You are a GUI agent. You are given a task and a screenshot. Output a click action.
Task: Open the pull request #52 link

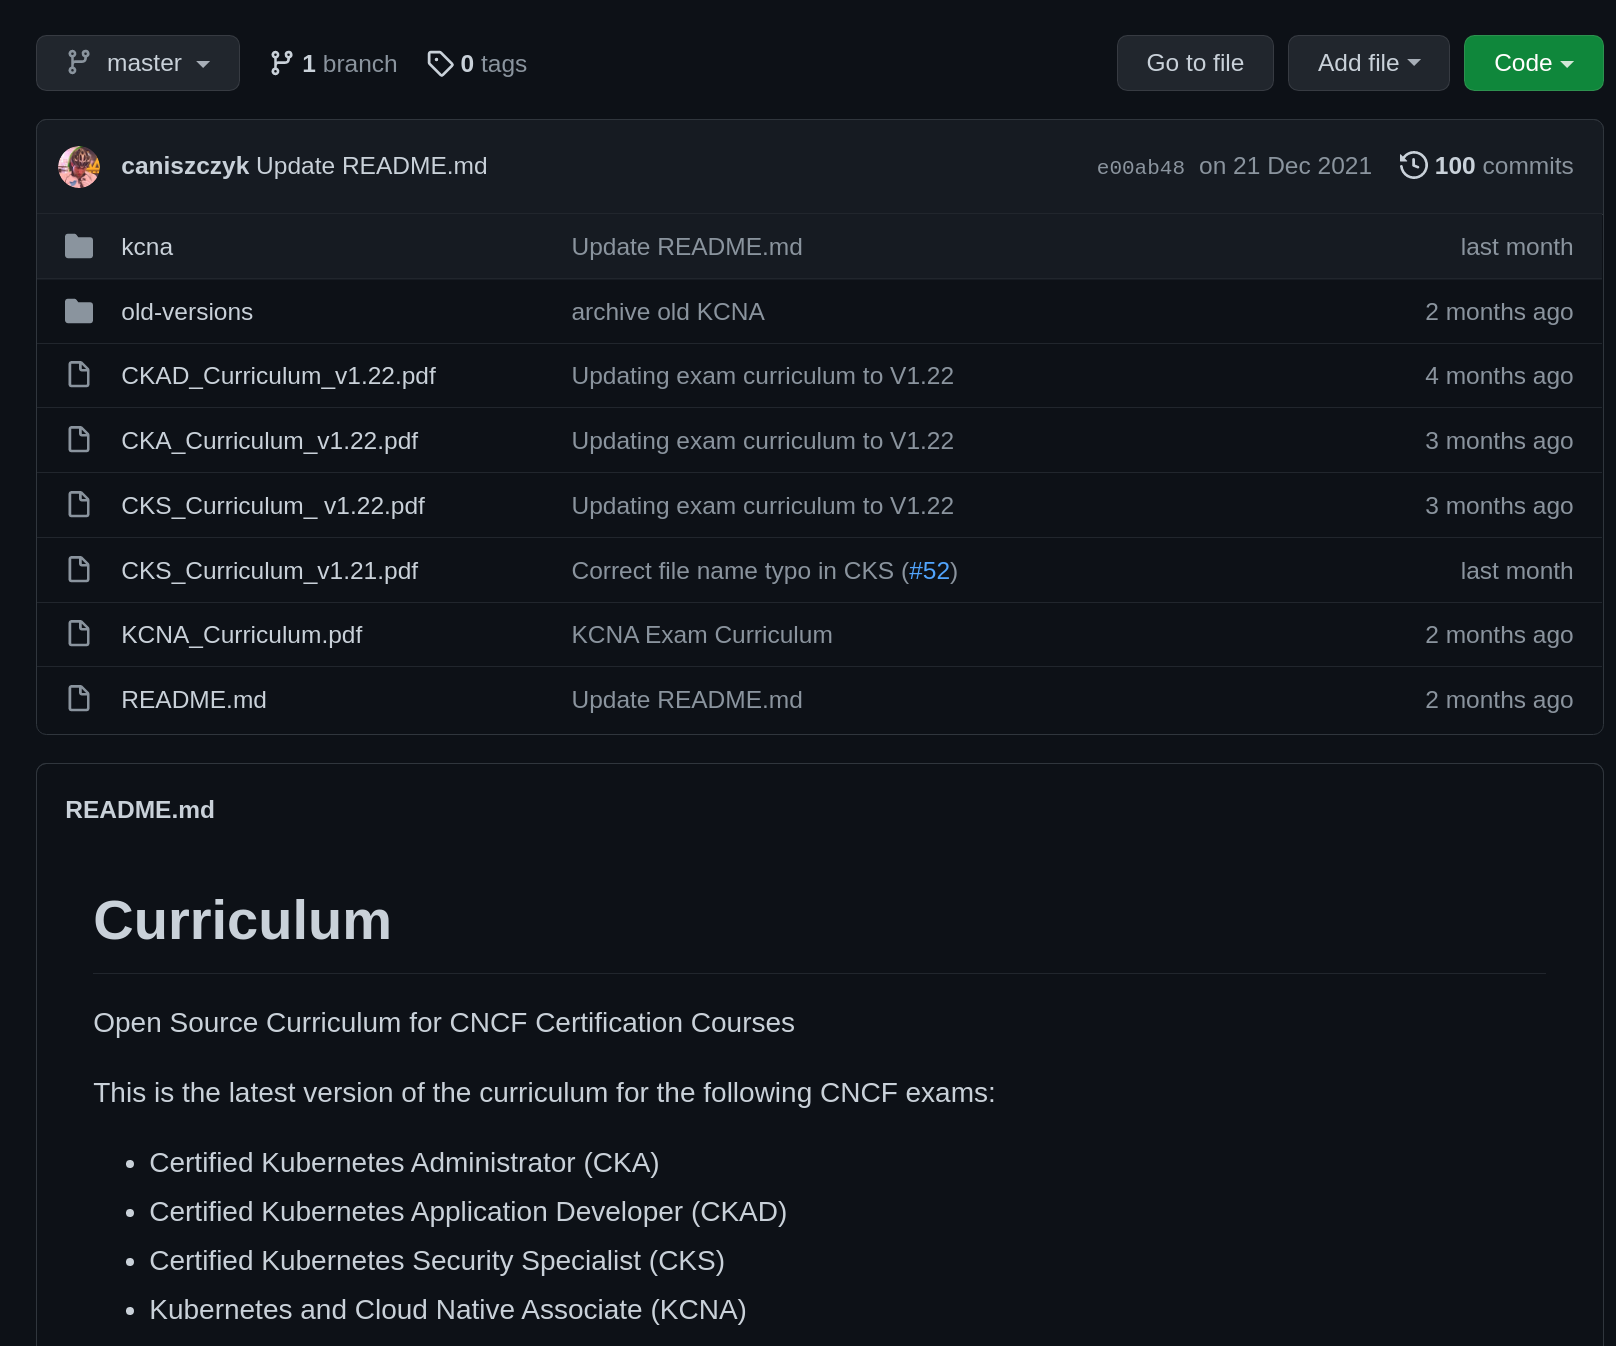(929, 571)
